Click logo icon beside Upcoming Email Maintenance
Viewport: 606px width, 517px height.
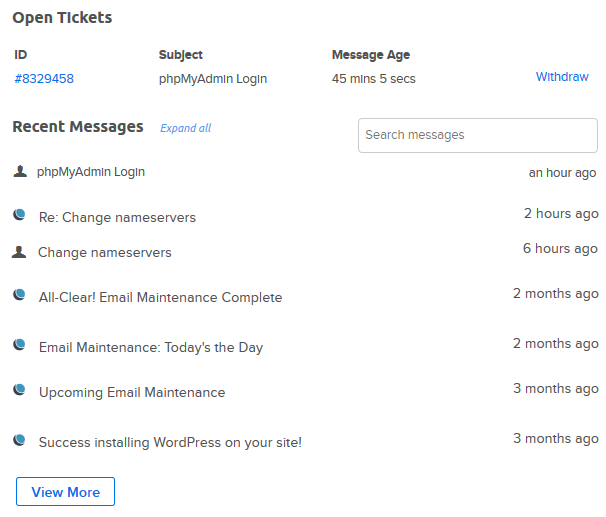coord(19,389)
